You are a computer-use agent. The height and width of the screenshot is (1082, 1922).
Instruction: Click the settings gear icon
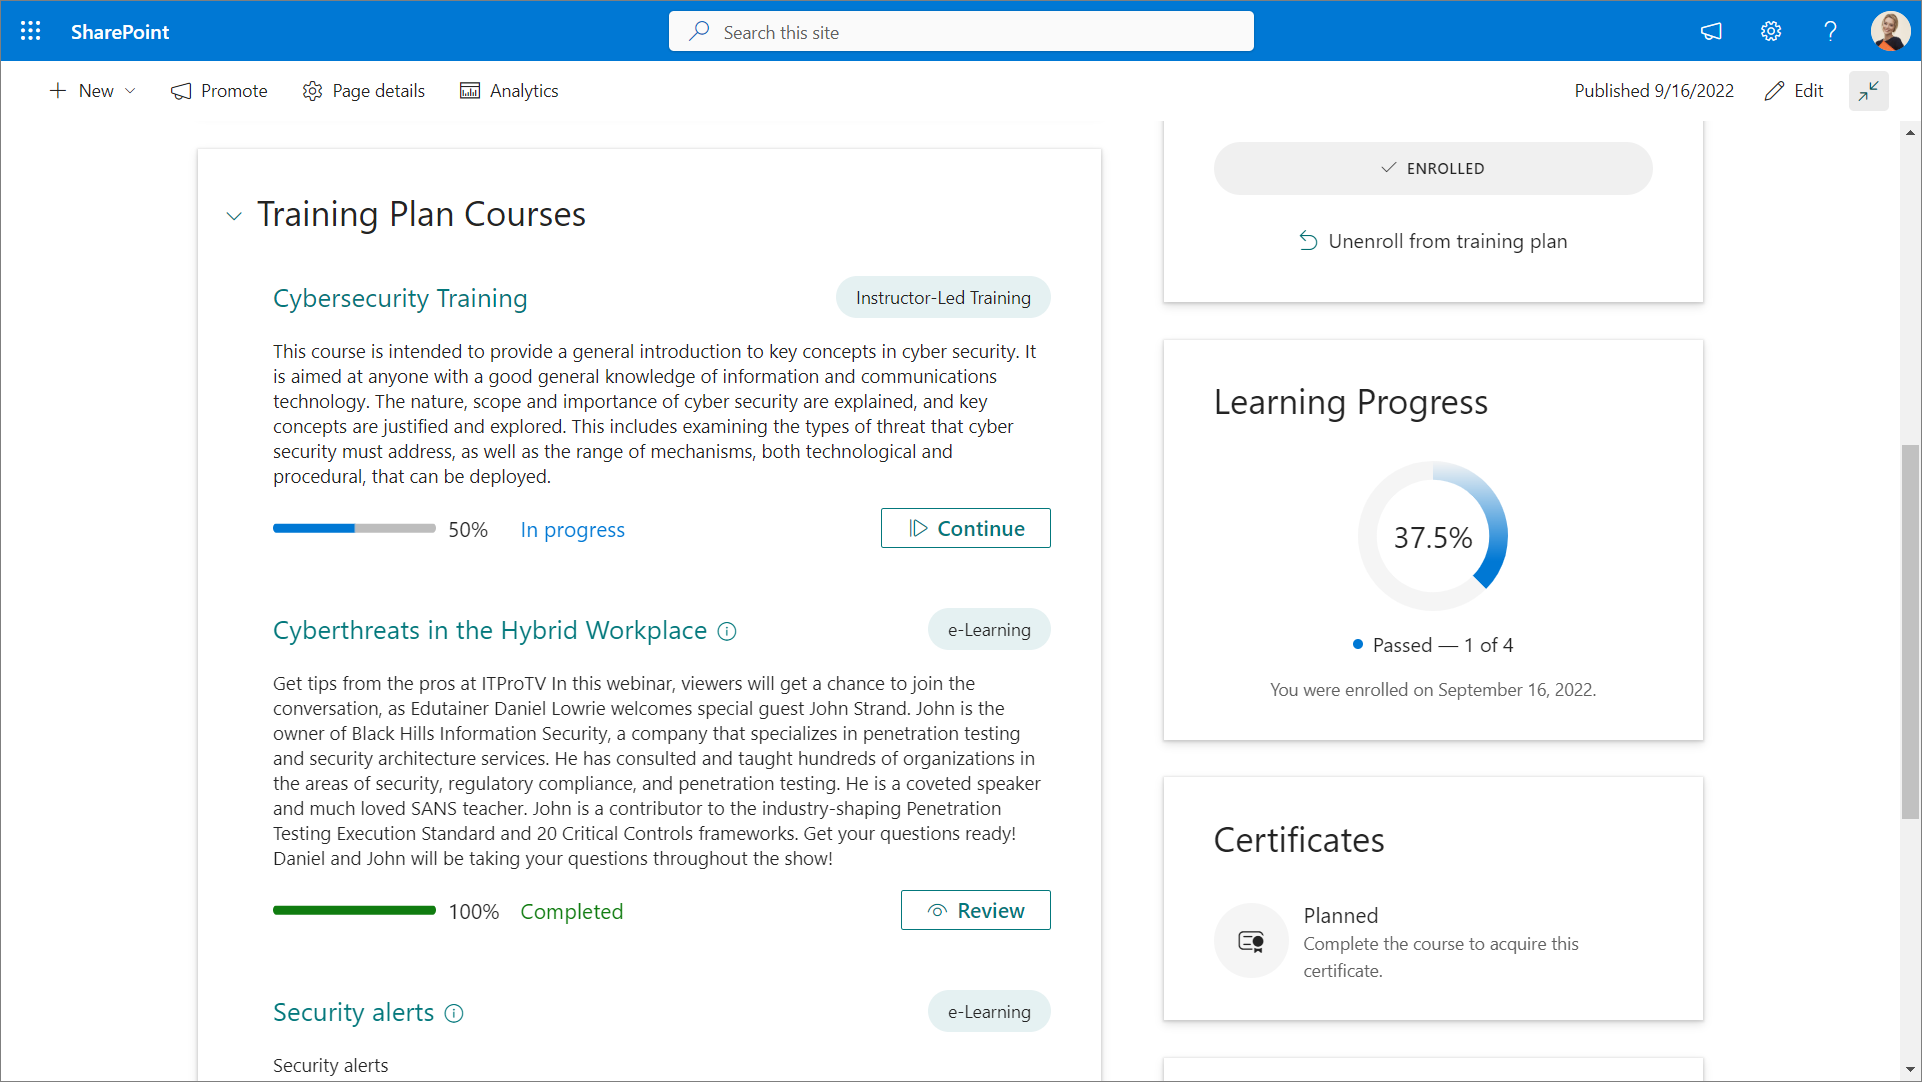(1771, 31)
